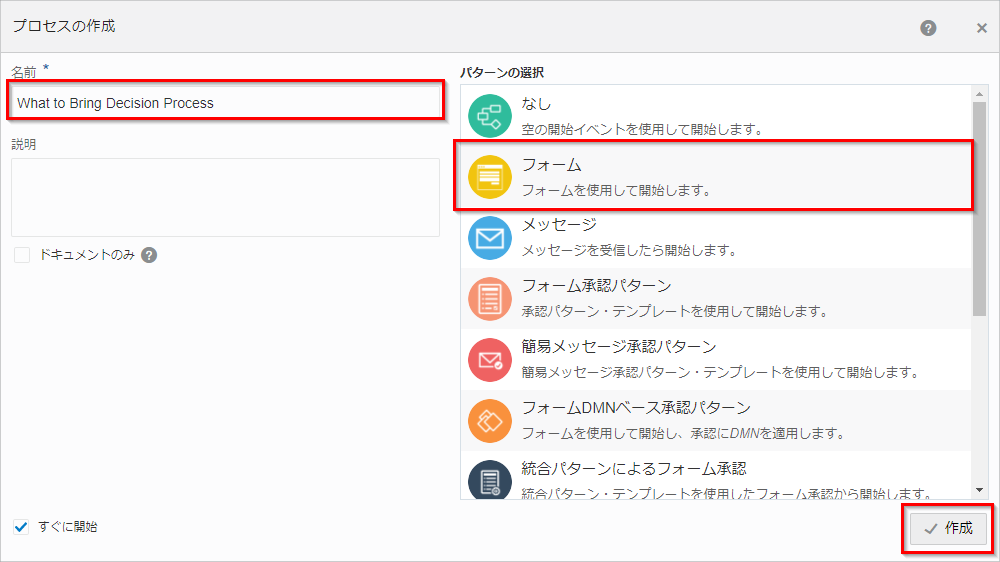Screen dimensions: 1000x562
Task: Click the green None pattern icon
Action: point(489,116)
